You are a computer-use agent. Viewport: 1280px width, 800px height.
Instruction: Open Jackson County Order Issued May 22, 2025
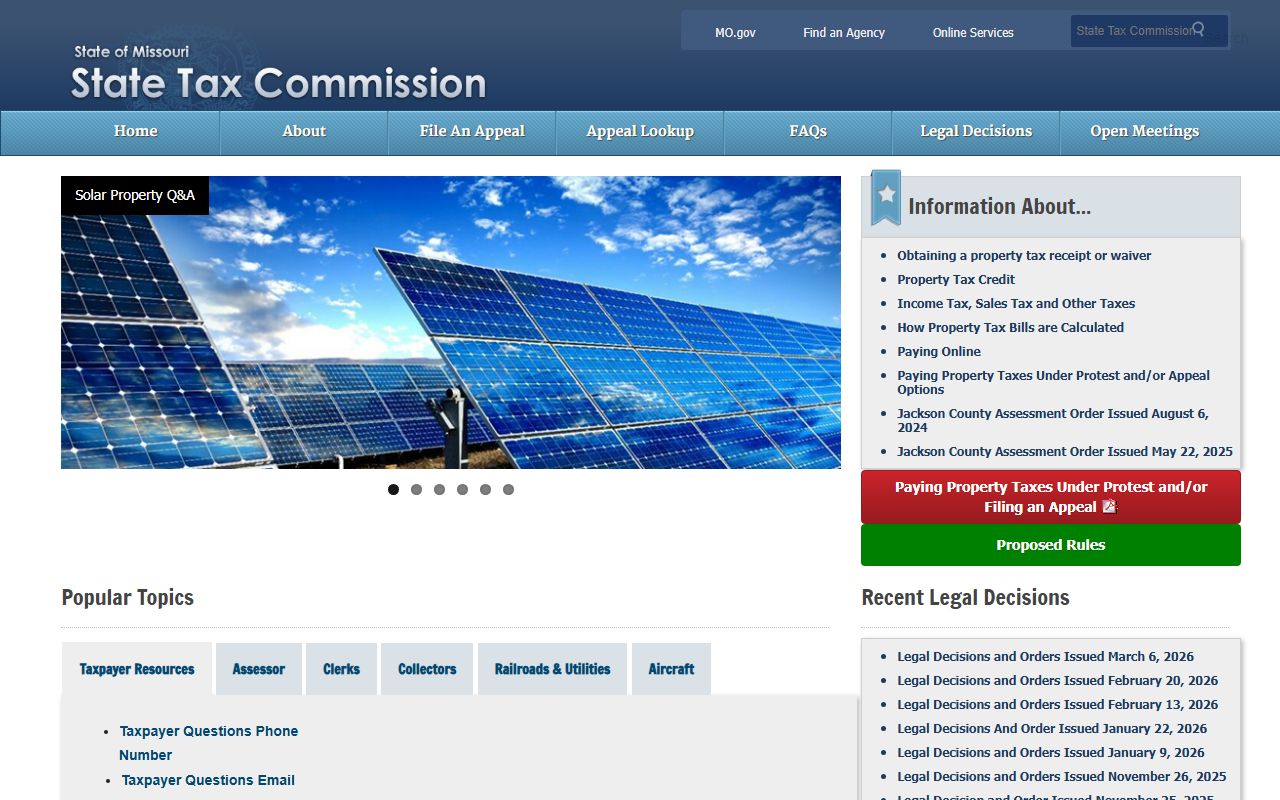coord(1065,452)
